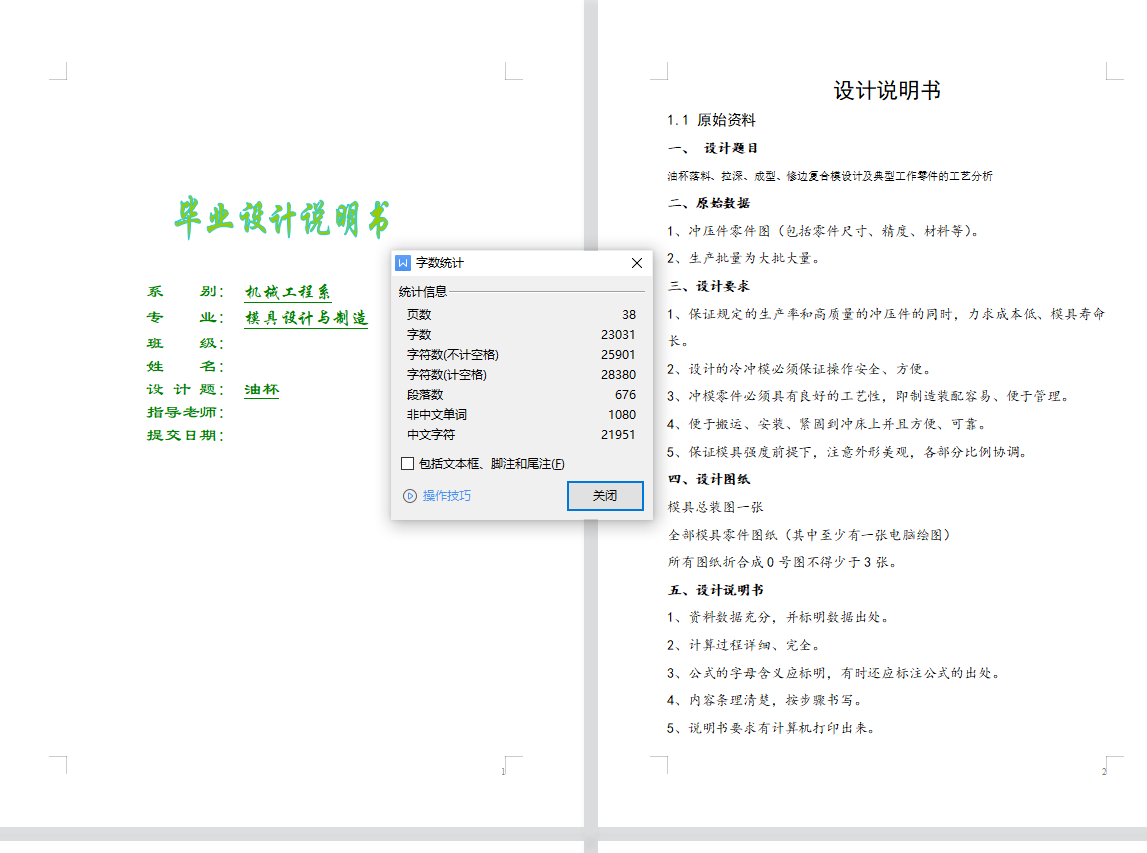The height and width of the screenshot is (853, 1147).
Task: Click the 字数统计 dialog title text
Action: point(440,263)
